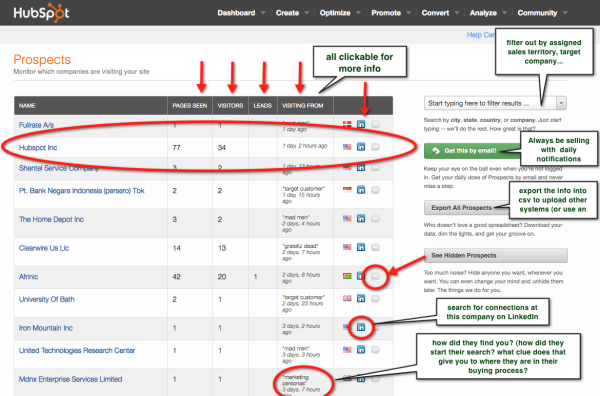Open Pt. Bank Negara Indonesia link
Screen dimensions: 600x396
tap(82, 191)
